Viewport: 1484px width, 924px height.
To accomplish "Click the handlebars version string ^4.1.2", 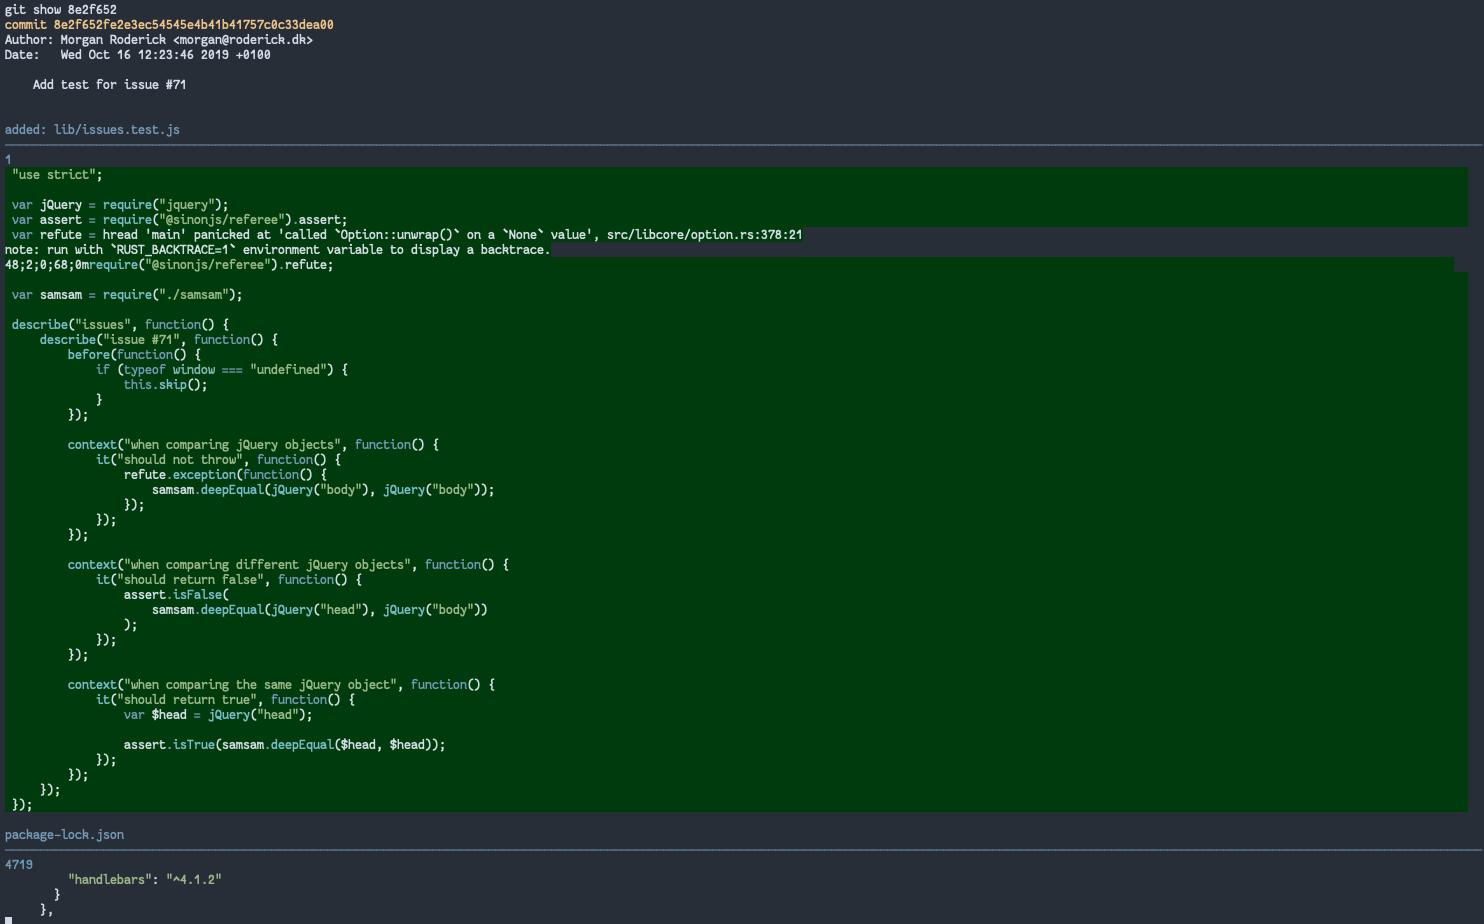I will 196,879.
